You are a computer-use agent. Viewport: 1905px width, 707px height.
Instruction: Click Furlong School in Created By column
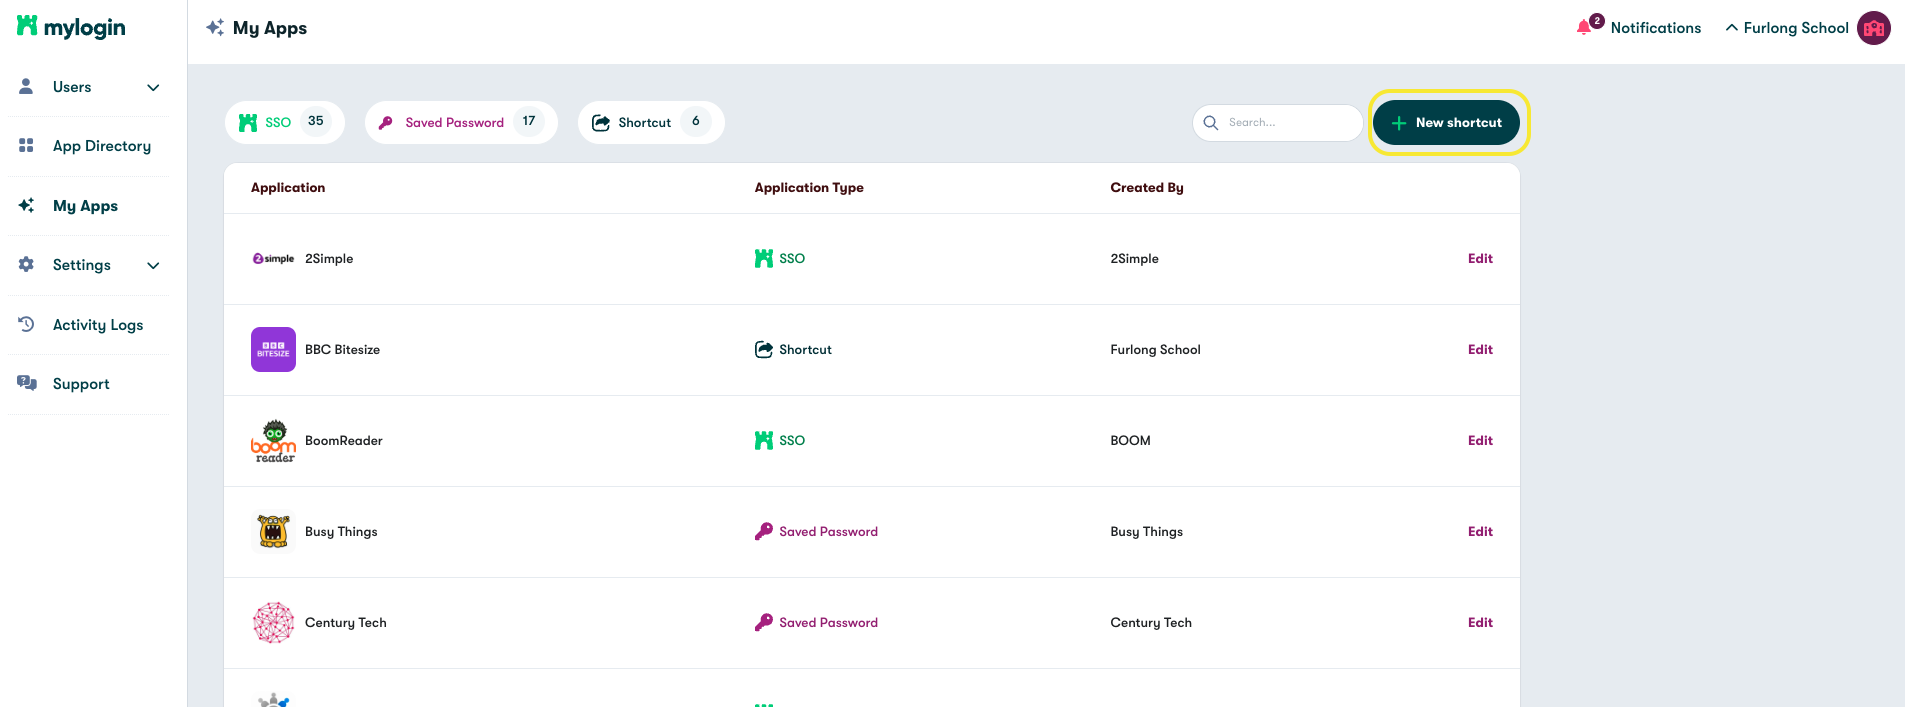click(1155, 349)
